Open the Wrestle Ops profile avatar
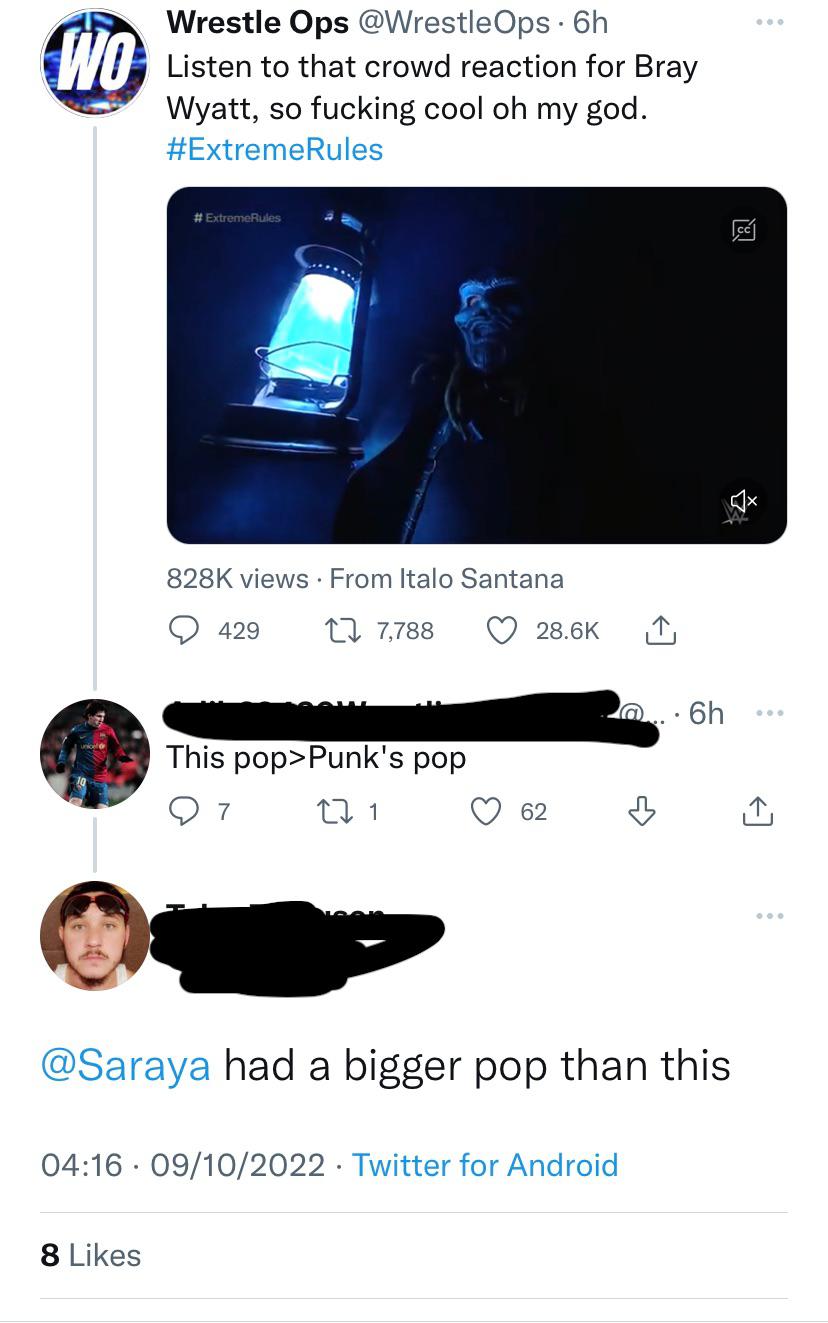Screen dimensions: 828x1323 pos(94,62)
